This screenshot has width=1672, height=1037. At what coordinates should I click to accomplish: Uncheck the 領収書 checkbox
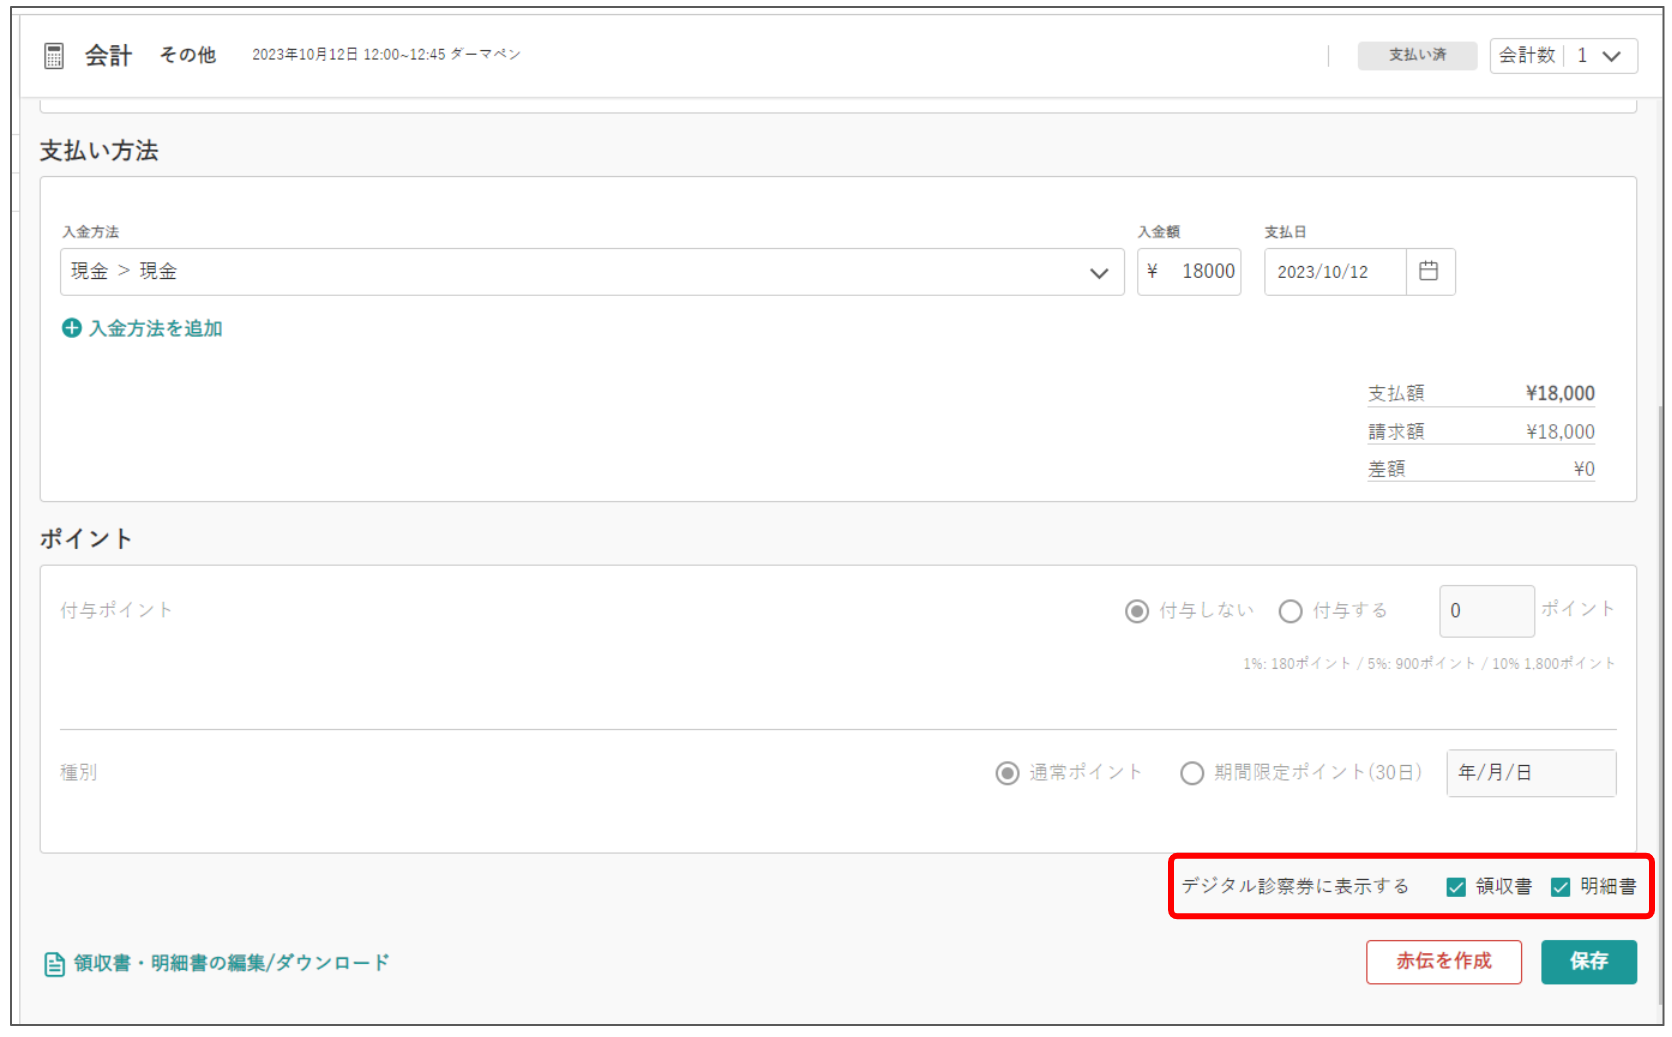(x=1456, y=887)
